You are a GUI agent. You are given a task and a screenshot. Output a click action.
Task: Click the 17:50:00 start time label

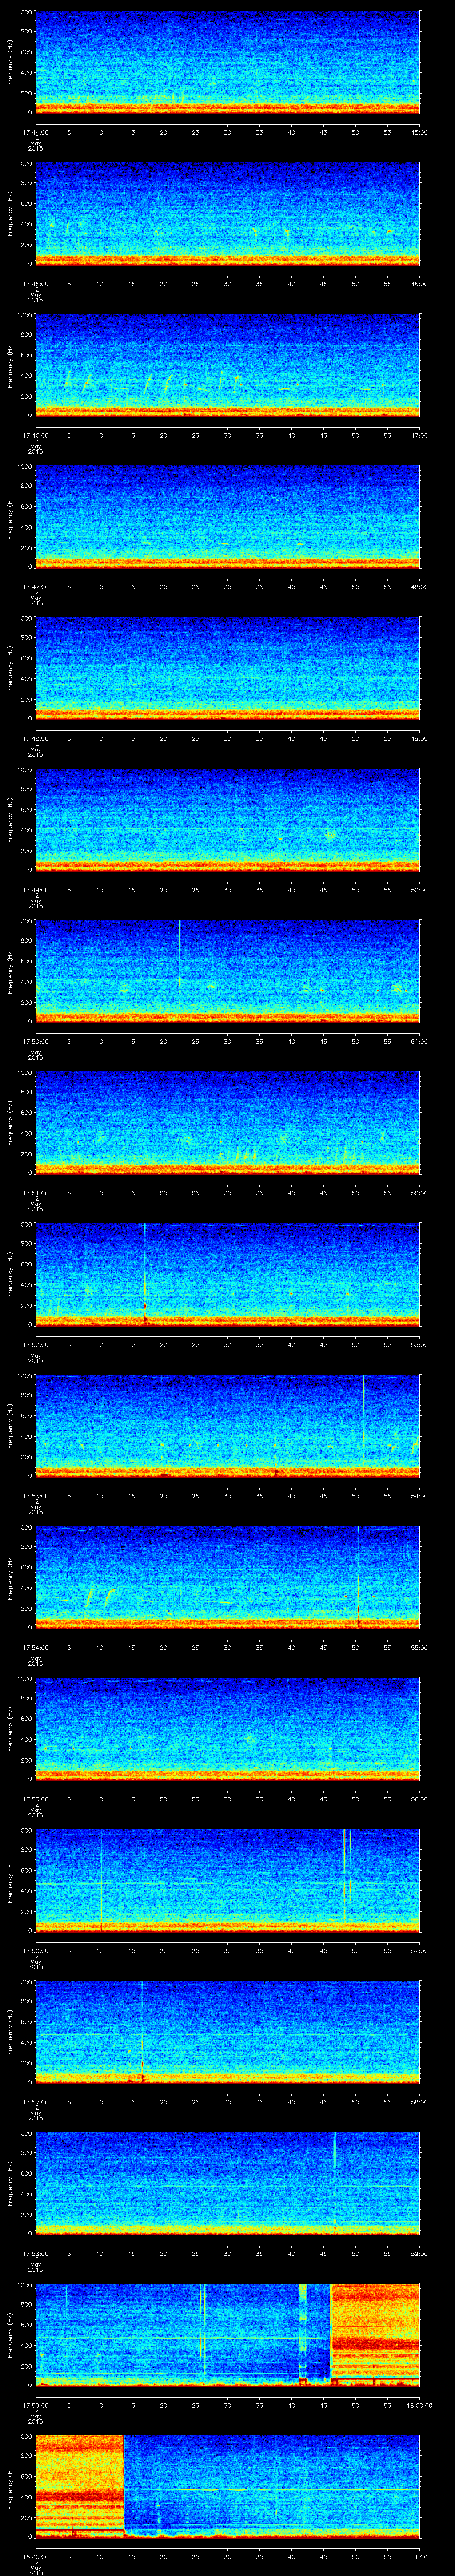[35, 1041]
